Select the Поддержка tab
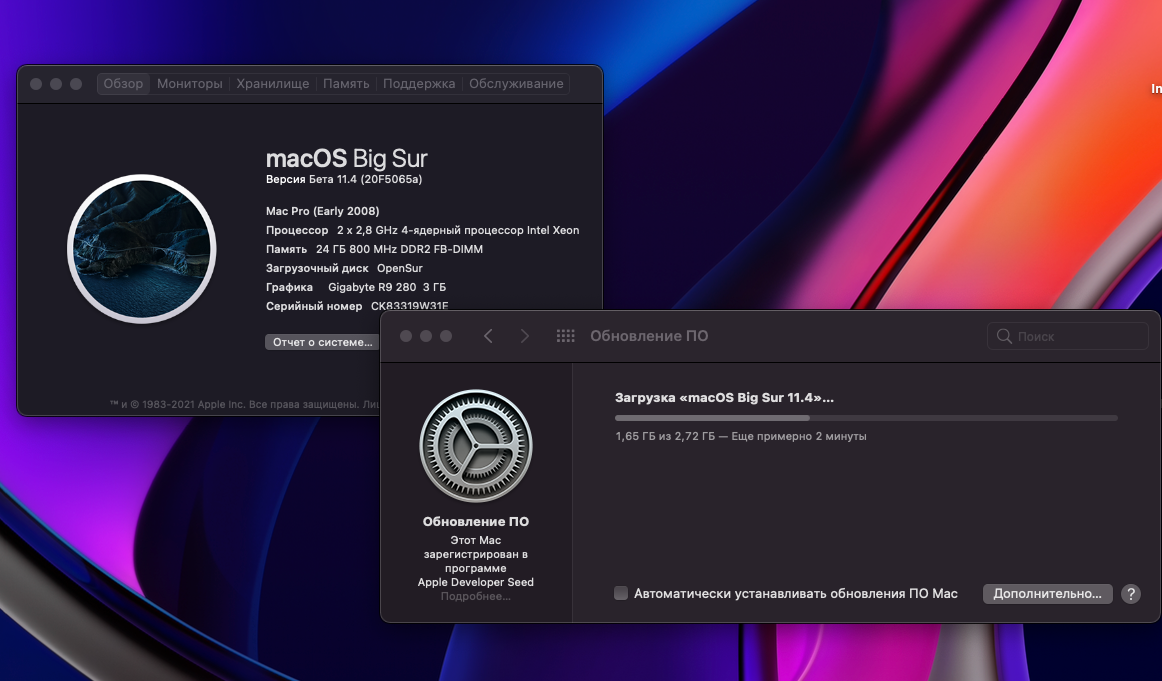The image size is (1162, 681). (419, 84)
